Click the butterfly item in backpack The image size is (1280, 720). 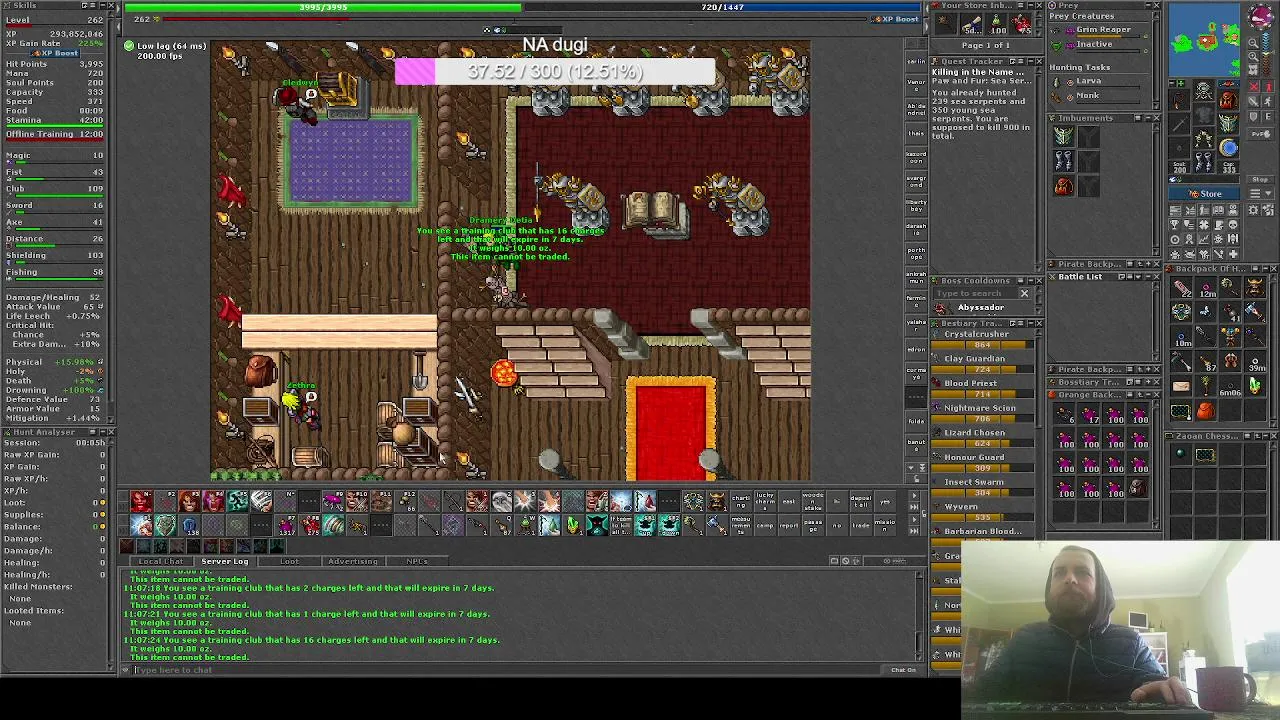1206,312
